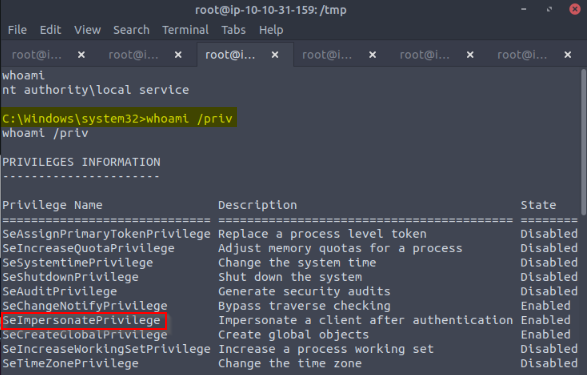This screenshot has height=375, width=587.
Task: Minimize the terminal window
Action: coord(524,9)
